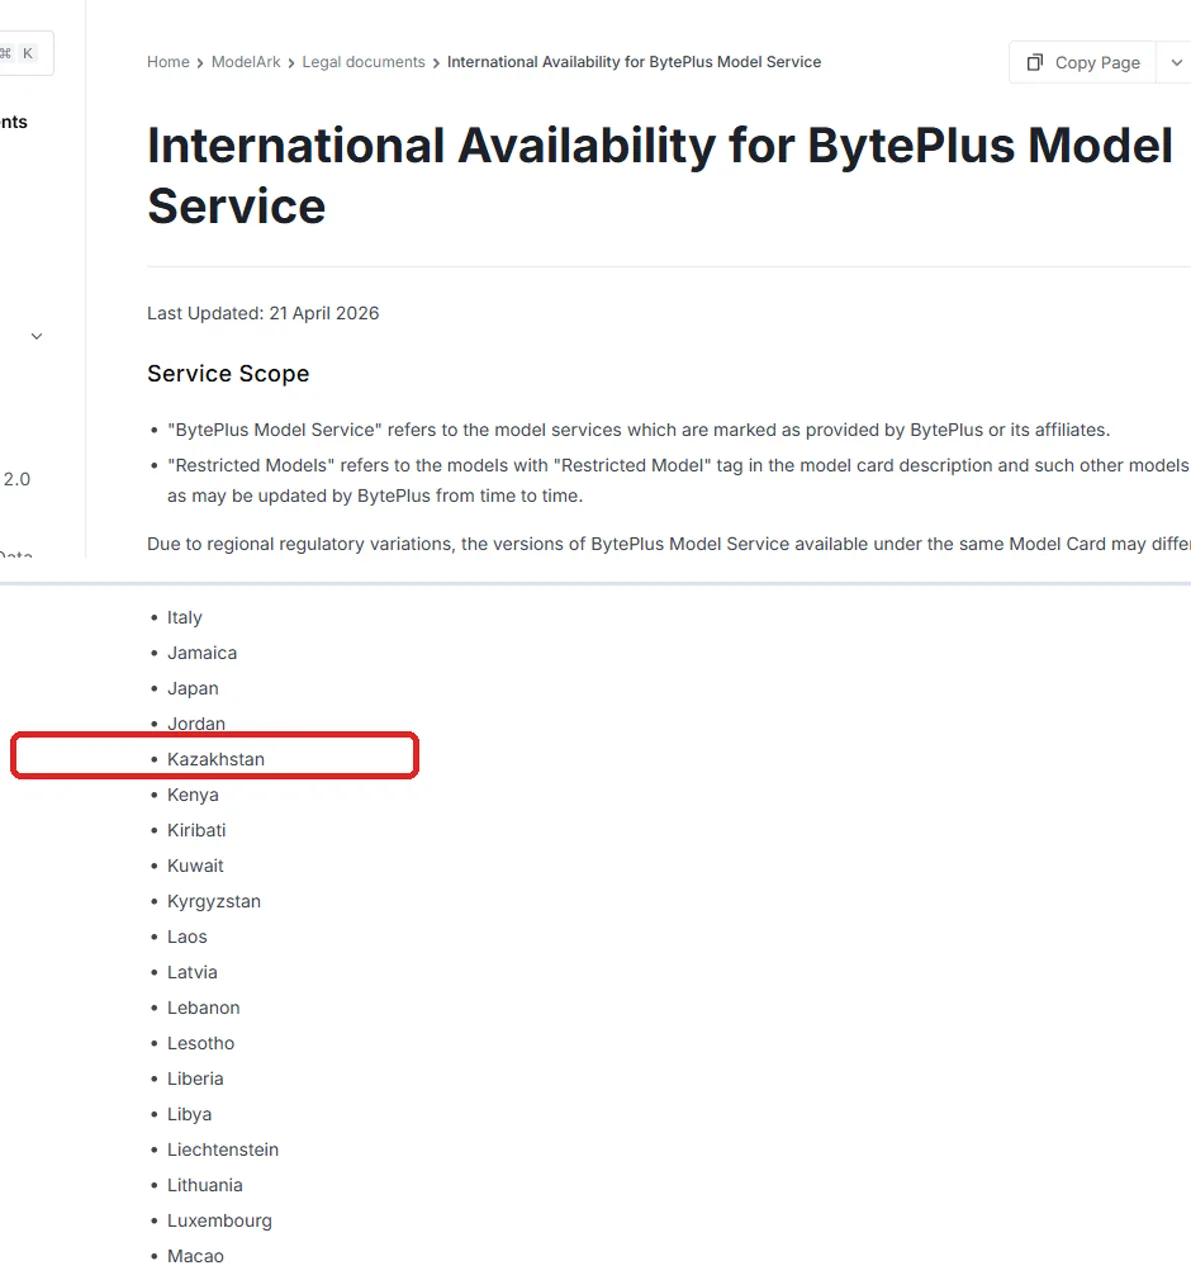This screenshot has height=1280, width=1191.
Task: Go to the Home breadcrumb
Action: pos(168,62)
